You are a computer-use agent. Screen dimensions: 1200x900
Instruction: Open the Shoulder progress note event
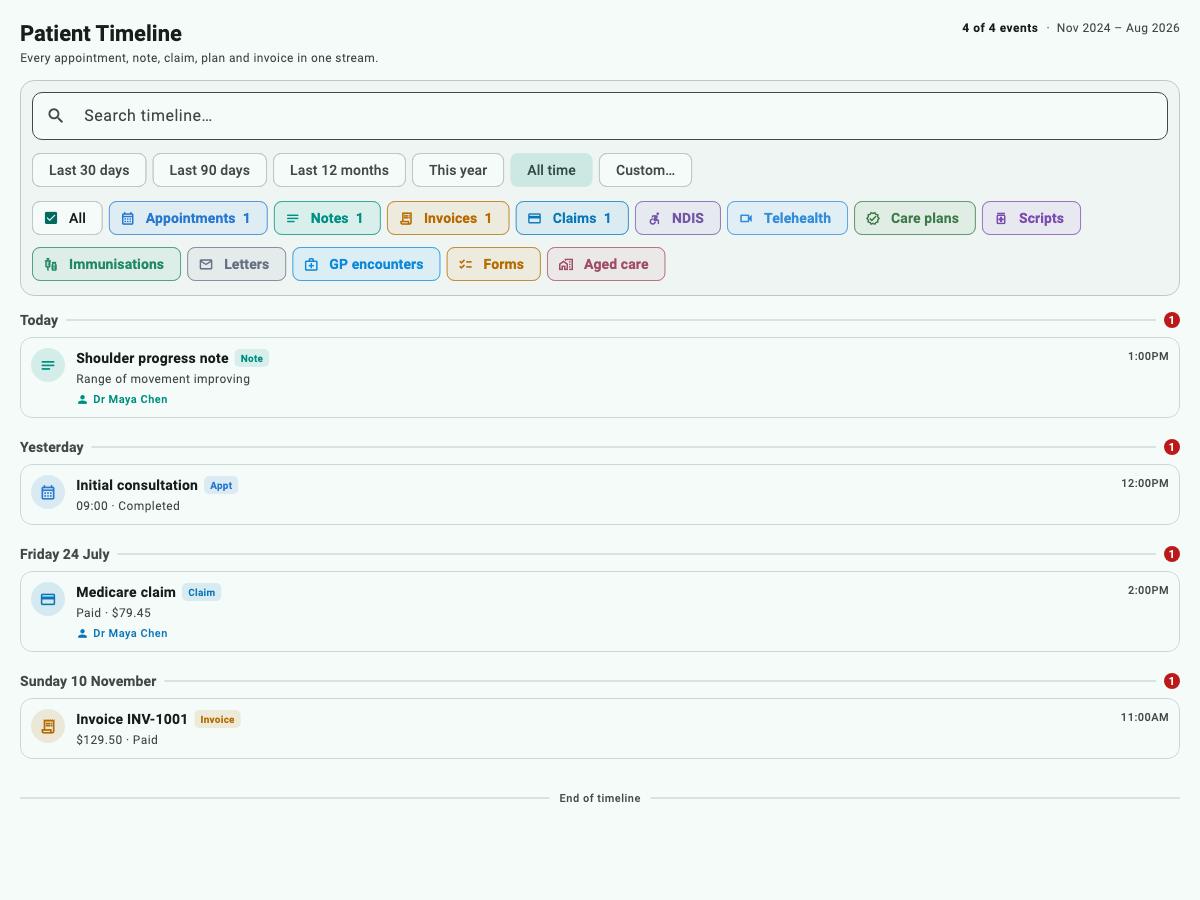click(x=600, y=377)
